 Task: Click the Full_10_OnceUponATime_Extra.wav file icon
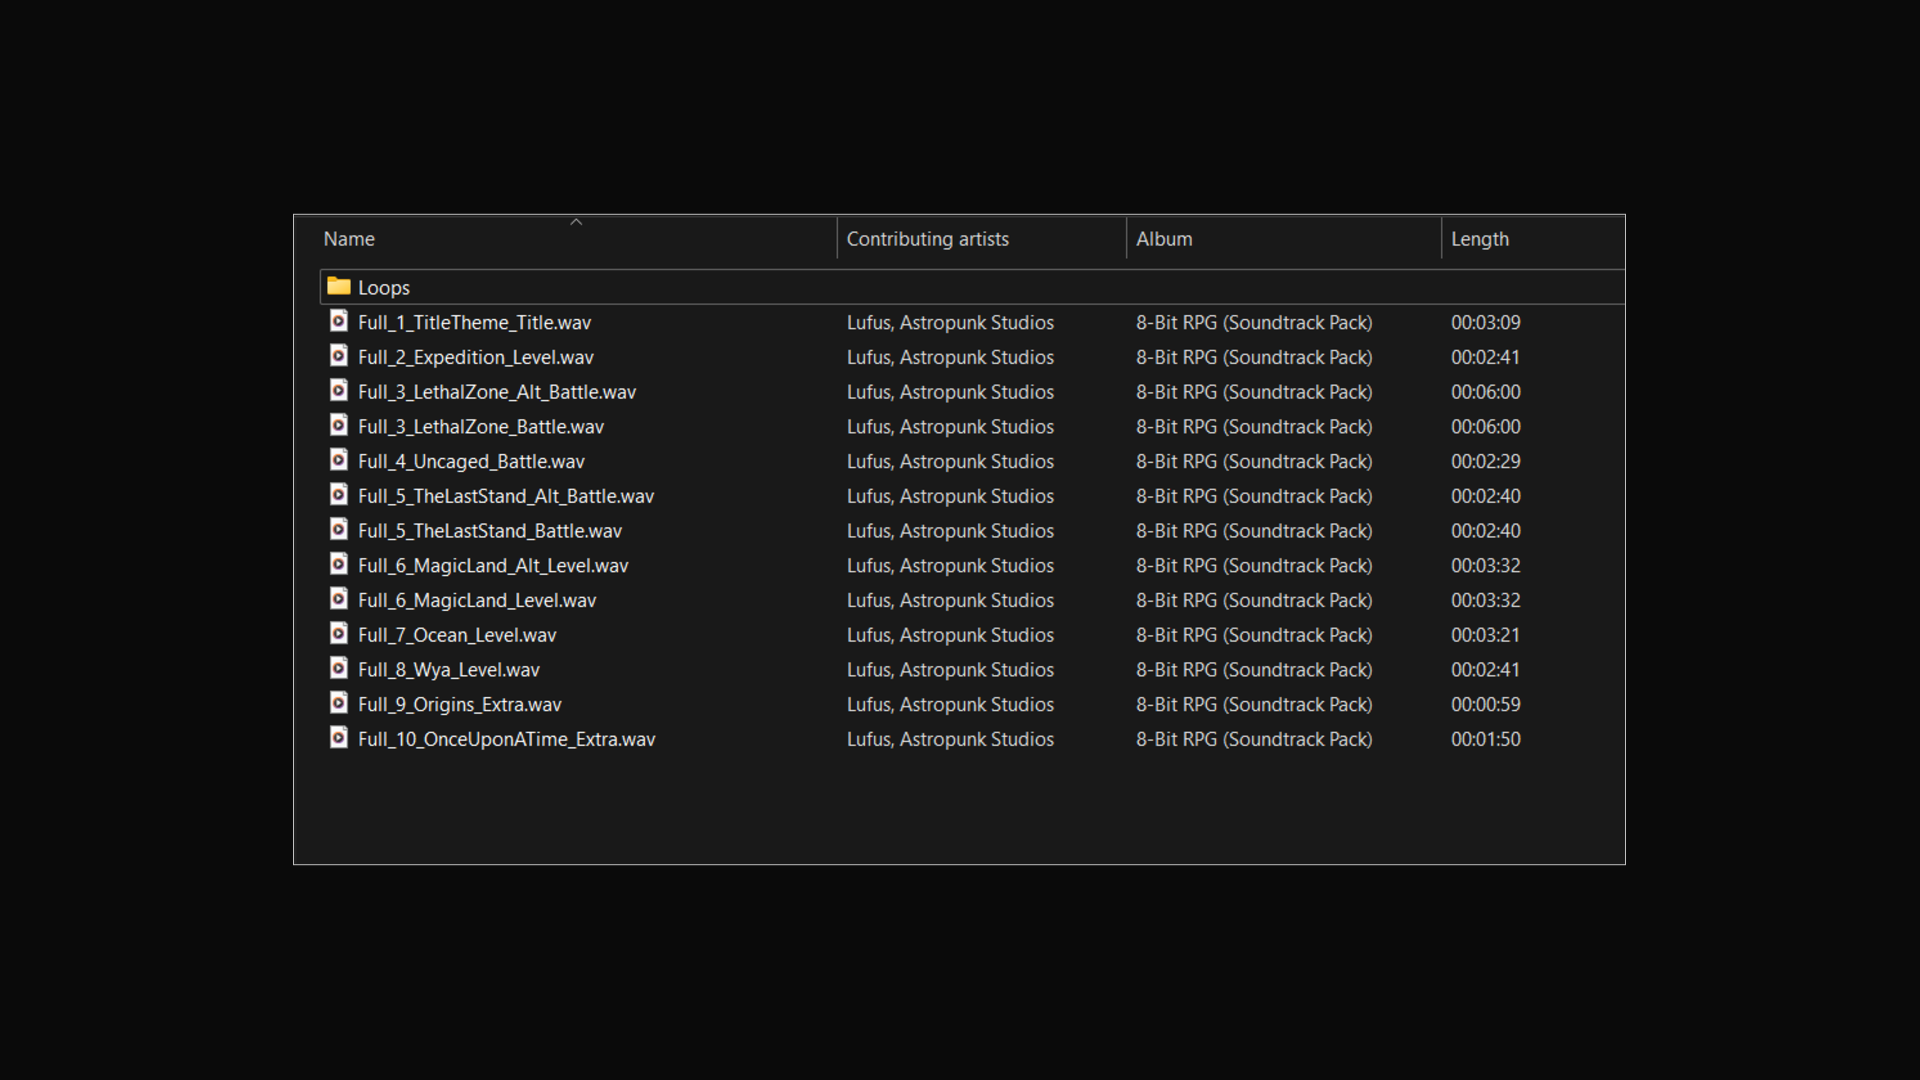tap(339, 738)
